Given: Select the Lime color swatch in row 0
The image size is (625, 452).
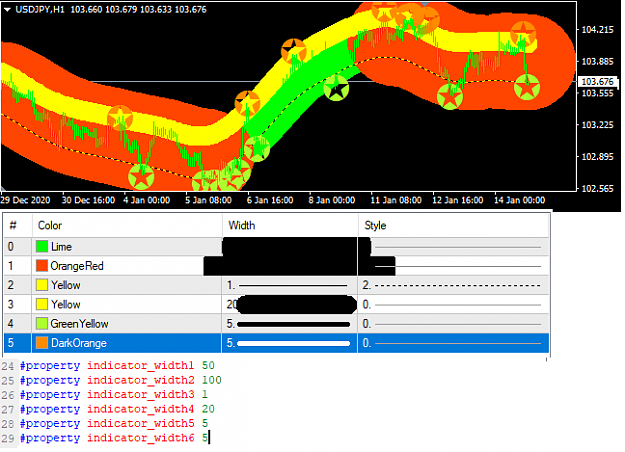Looking at the screenshot, I should pos(42,247).
